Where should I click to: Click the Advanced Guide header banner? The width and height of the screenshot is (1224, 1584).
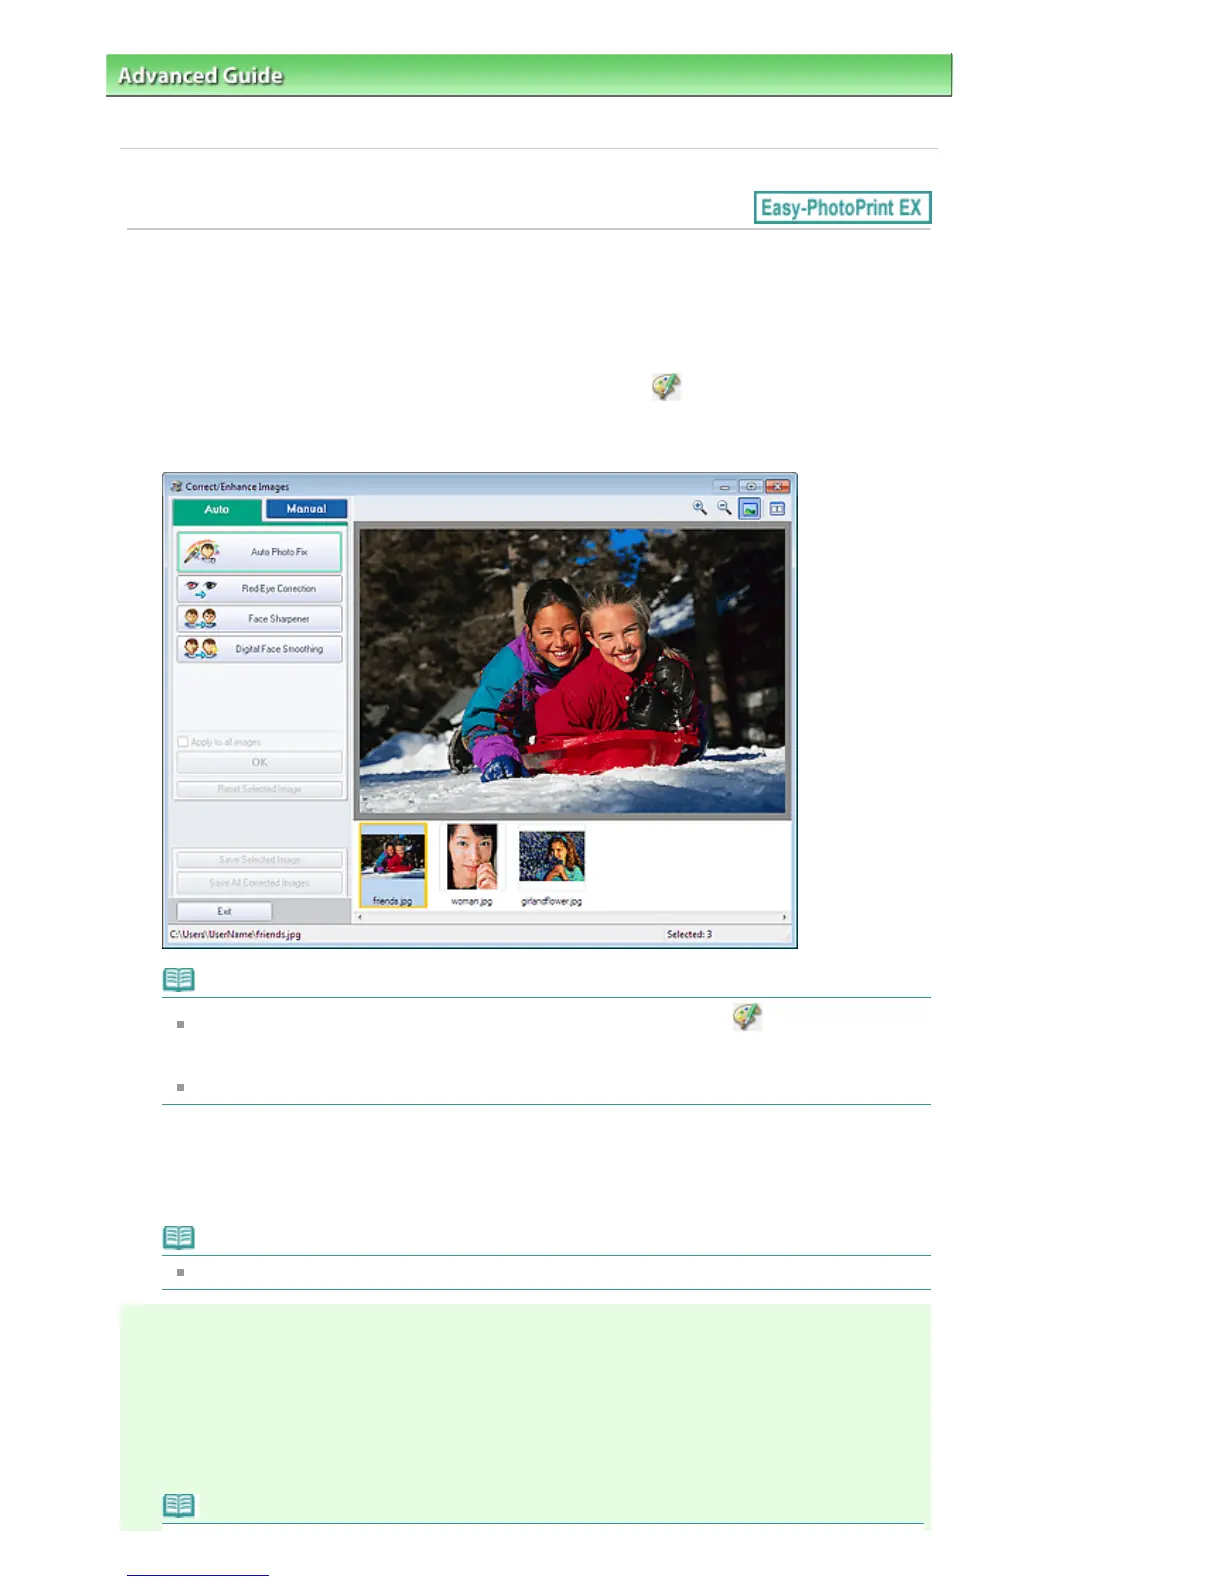click(x=529, y=76)
